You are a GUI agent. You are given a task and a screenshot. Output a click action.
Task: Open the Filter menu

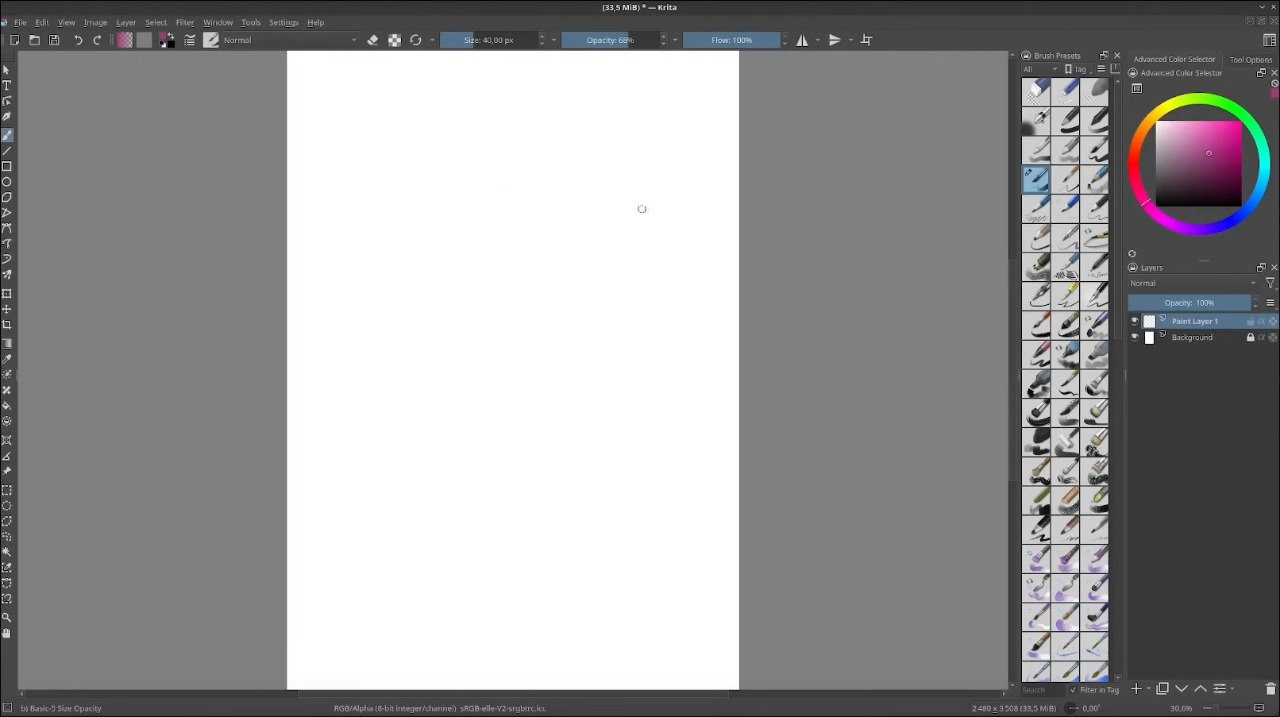tap(185, 22)
